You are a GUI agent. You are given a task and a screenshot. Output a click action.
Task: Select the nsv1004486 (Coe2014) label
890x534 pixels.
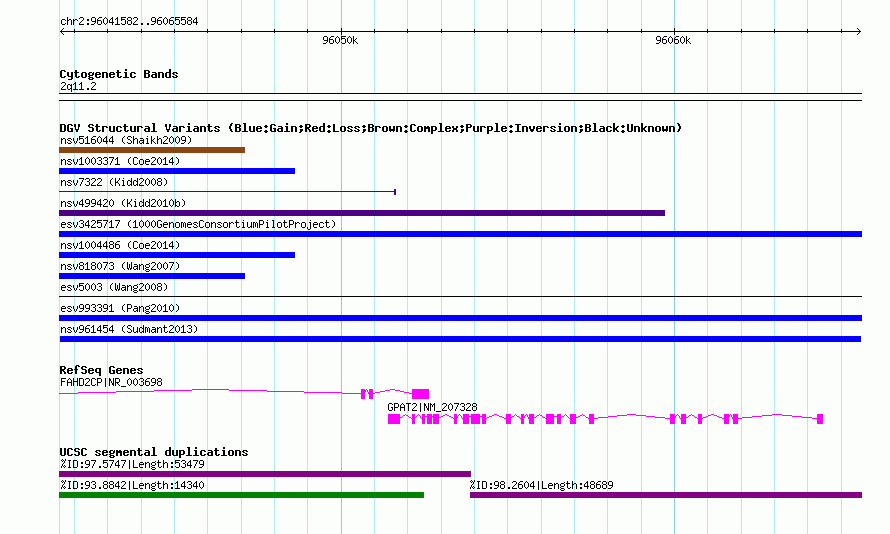point(120,245)
